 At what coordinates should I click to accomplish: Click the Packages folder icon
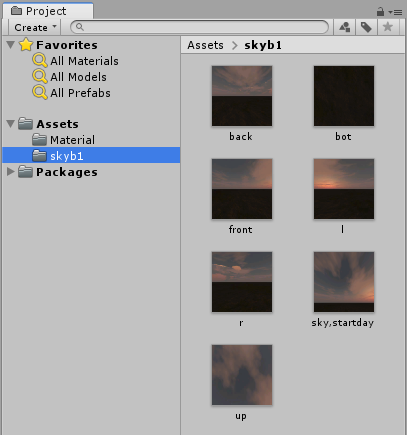(x=25, y=172)
